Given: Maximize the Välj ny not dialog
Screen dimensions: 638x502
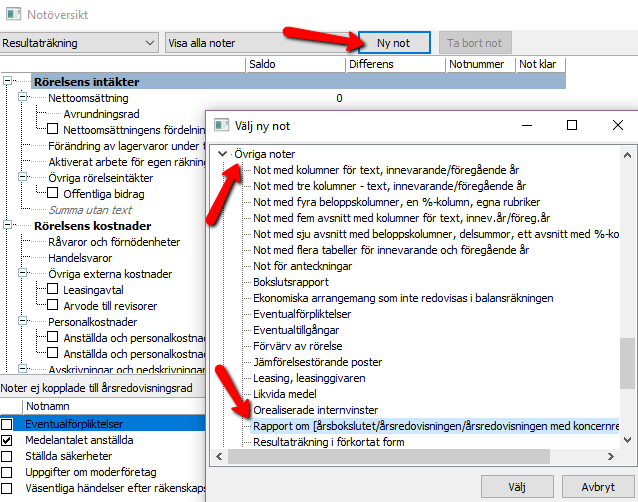Looking at the screenshot, I should pos(572,125).
